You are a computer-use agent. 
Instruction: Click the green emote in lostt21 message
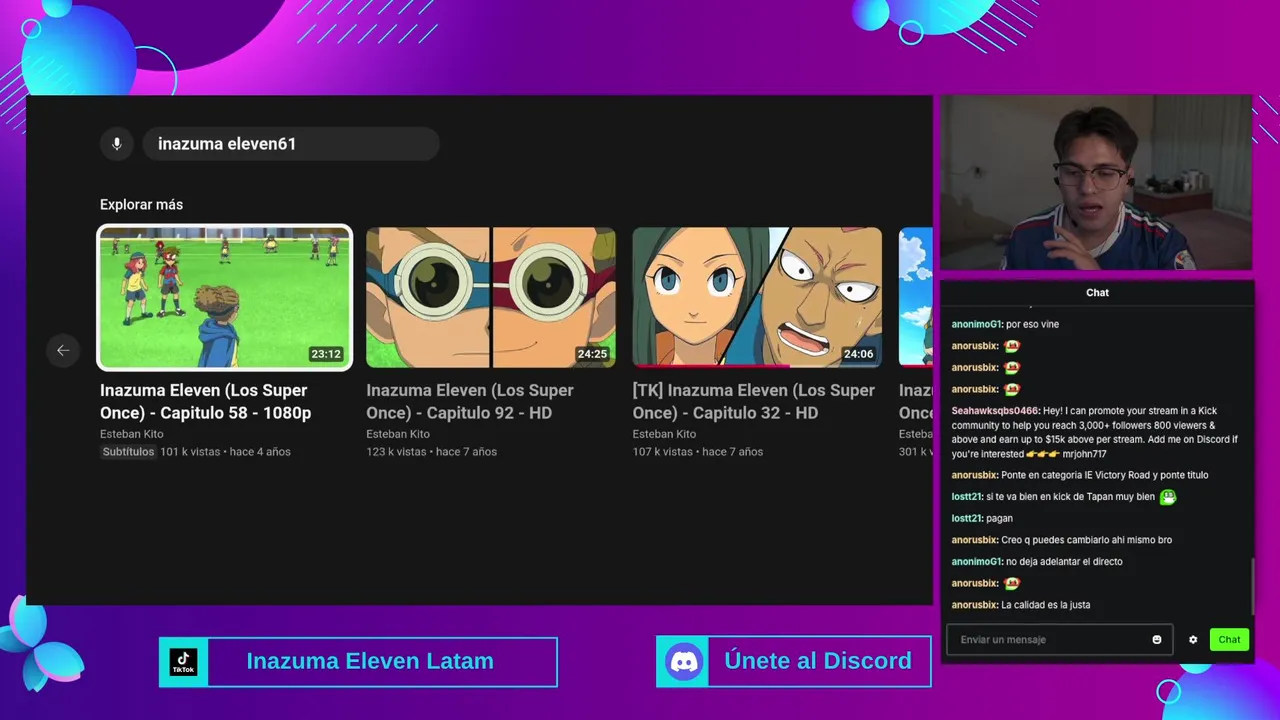point(1167,497)
